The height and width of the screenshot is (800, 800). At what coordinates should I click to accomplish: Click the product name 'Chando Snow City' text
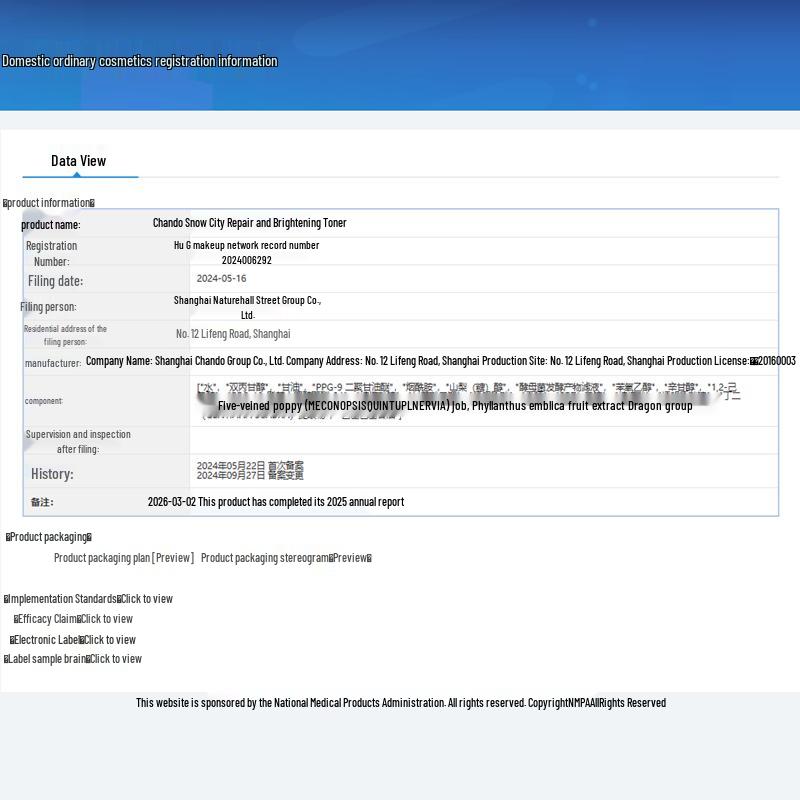tap(249, 223)
